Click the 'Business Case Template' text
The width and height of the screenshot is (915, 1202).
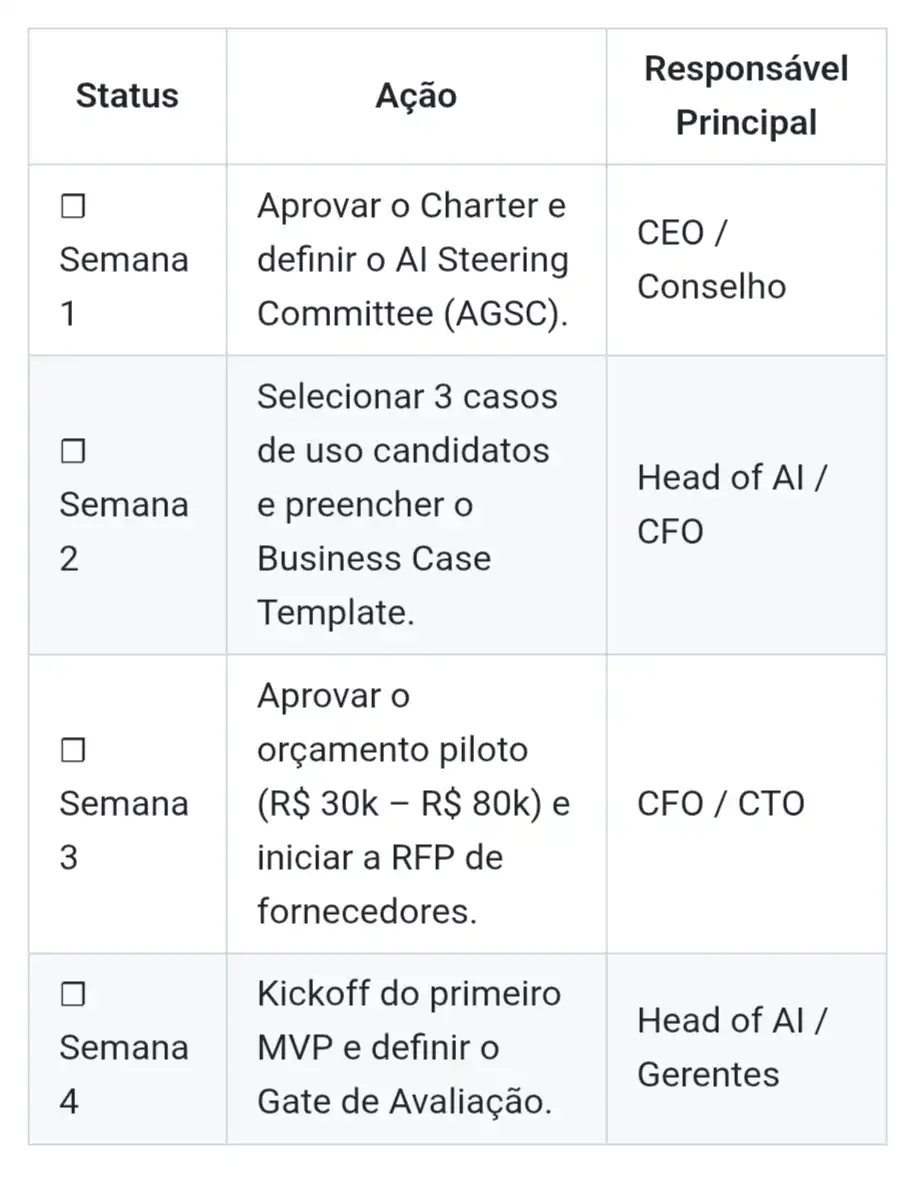pyautogui.click(x=373, y=585)
